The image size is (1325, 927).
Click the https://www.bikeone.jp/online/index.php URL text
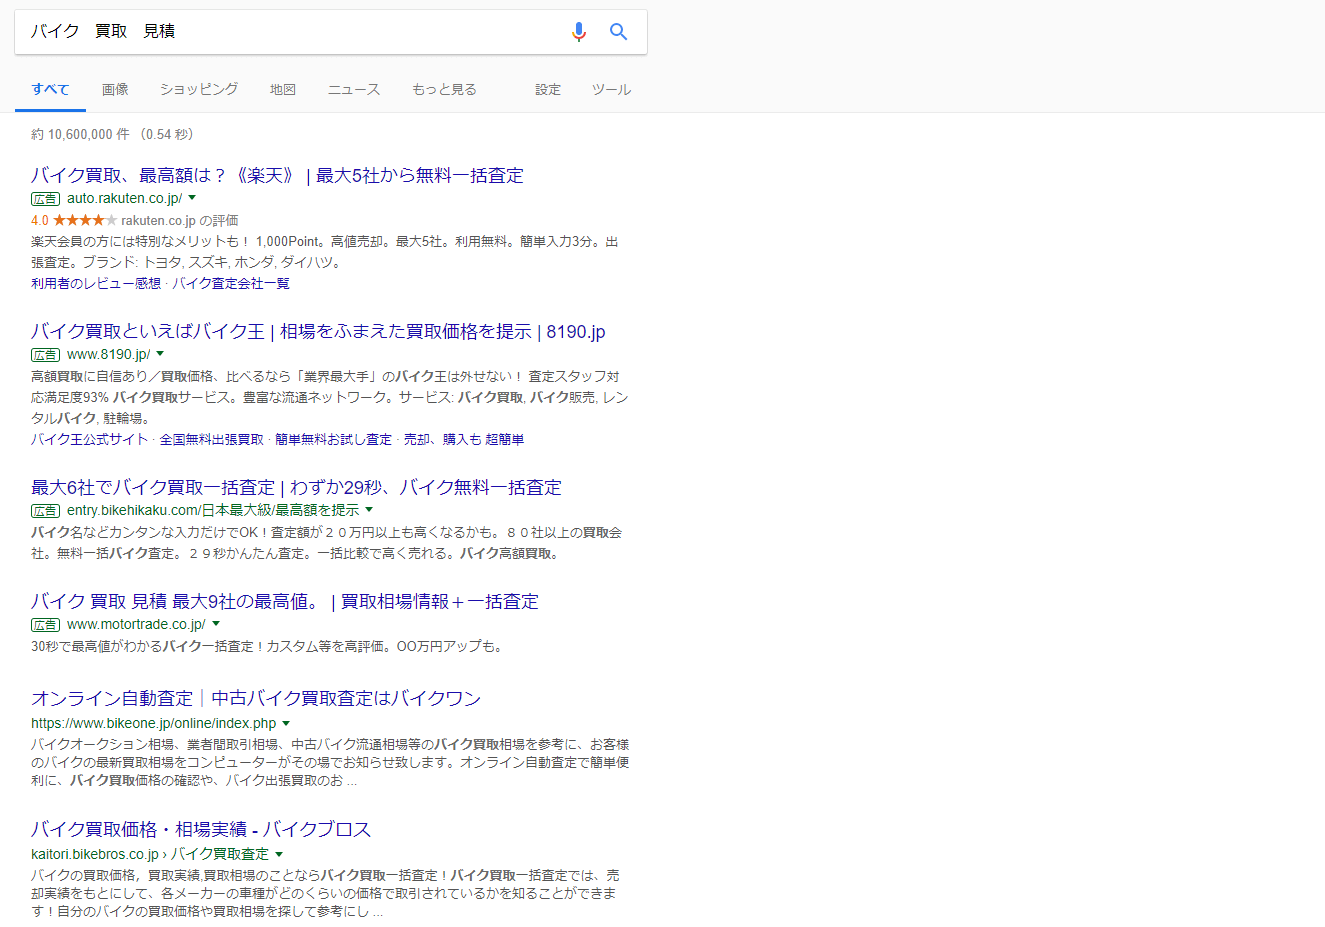point(153,723)
